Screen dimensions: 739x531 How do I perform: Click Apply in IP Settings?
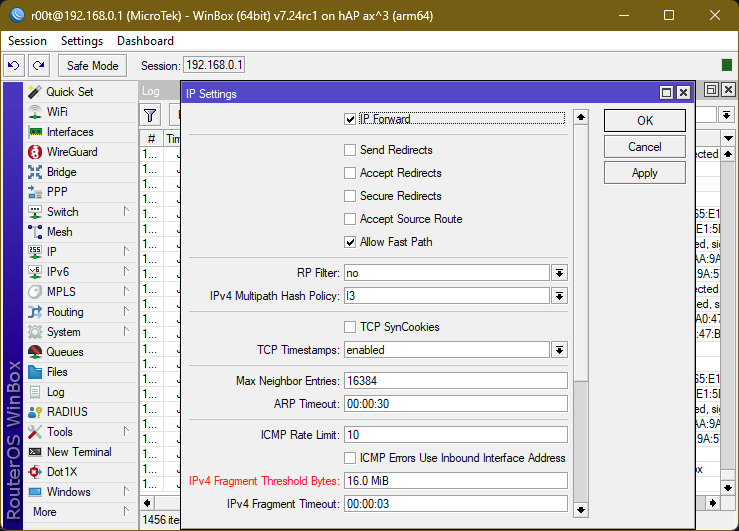click(x=645, y=173)
